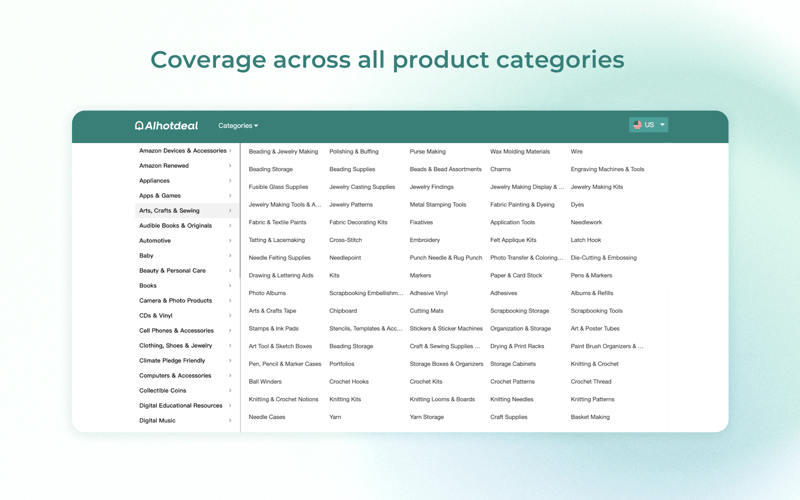Image resolution: width=800 pixels, height=500 pixels.
Task: Select Arts, Crafts & Sewing category
Action: [186, 210]
